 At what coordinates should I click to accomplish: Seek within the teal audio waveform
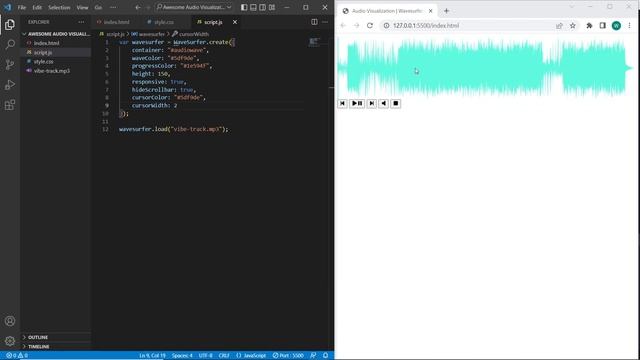pyautogui.click(x=485, y=68)
